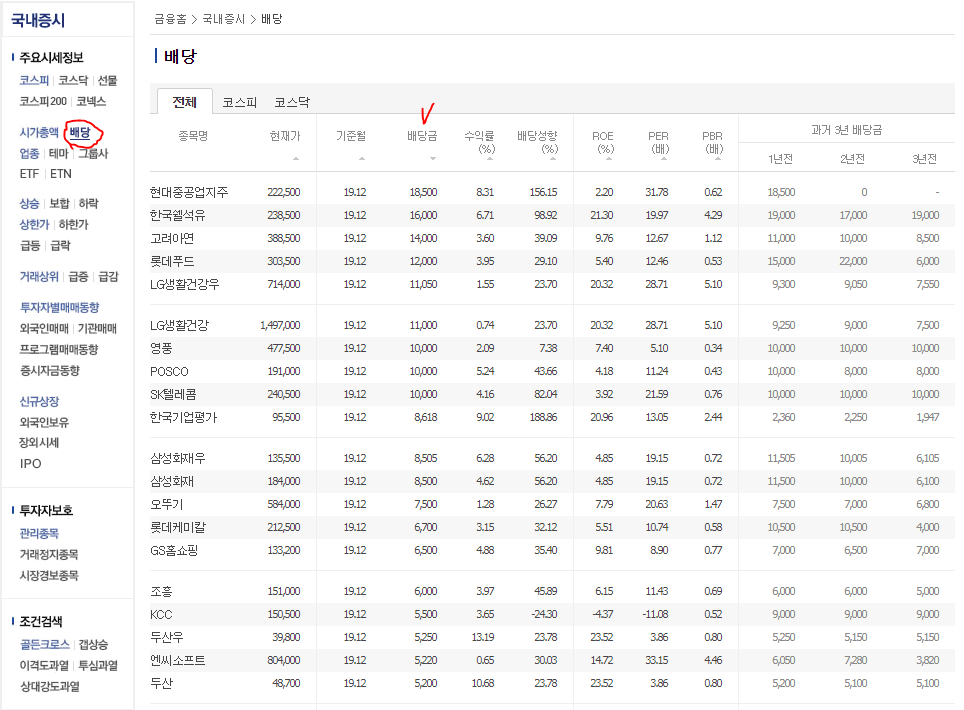Viewport: 964px width, 710px height.
Task: Open the 신규상장 sidebar link
Action: tap(39, 402)
